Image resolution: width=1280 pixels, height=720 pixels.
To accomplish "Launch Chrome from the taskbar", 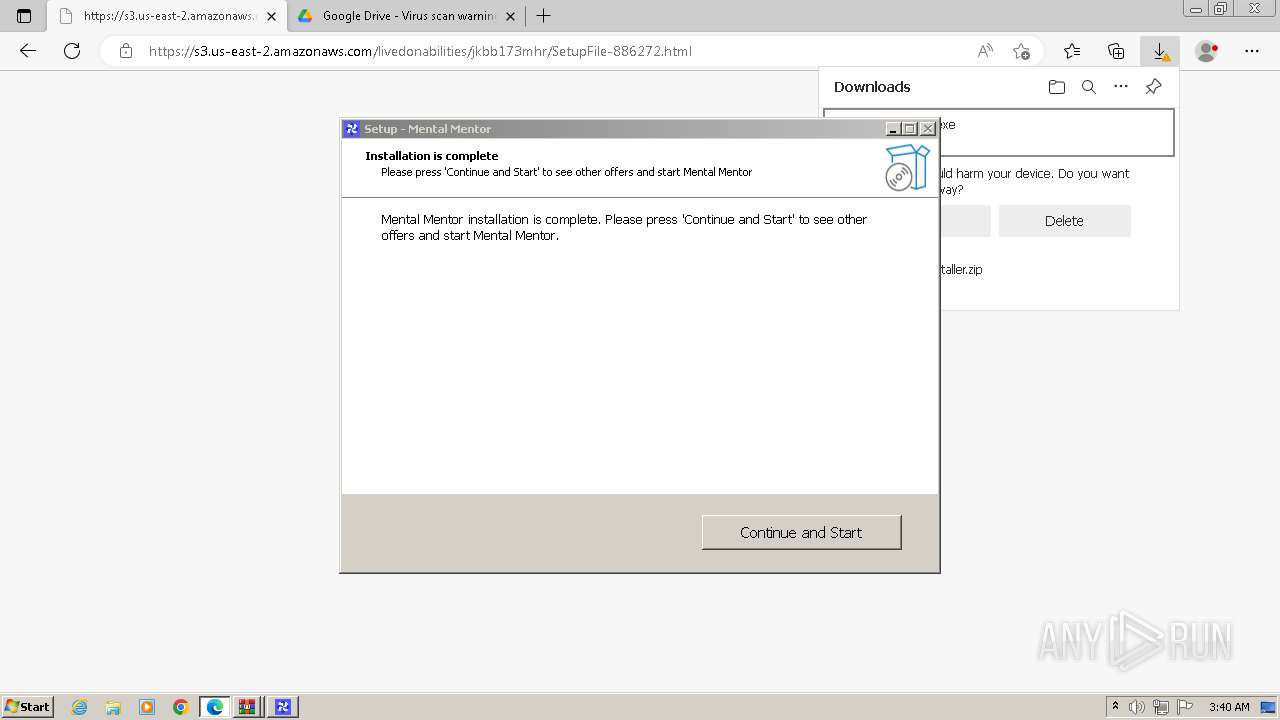I will pyautogui.click(x=180, y=707).
